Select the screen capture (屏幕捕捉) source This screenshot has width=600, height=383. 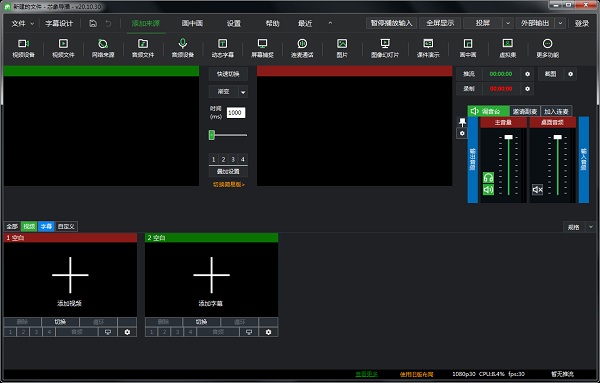pyautogui.click(x=262, y=48)
